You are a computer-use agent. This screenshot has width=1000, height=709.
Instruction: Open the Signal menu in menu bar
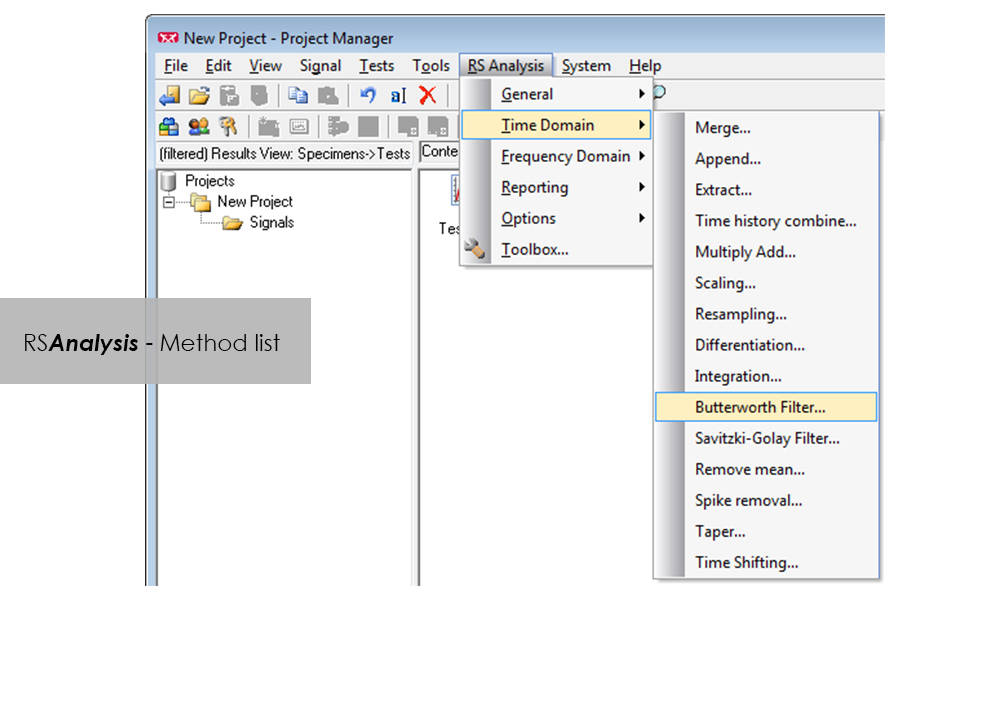(320, 66)
